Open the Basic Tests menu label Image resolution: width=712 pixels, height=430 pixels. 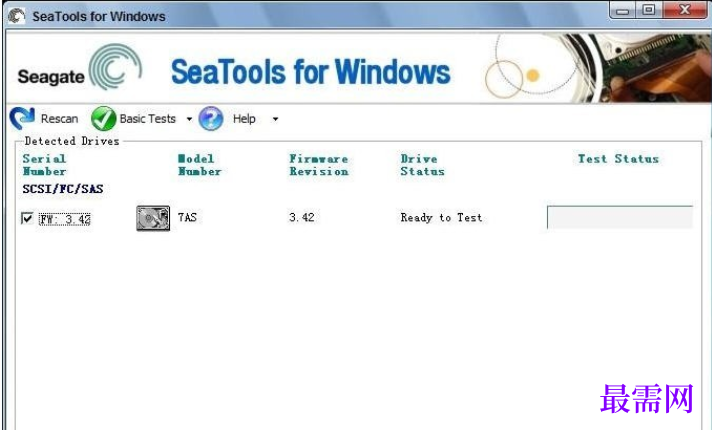click(148, 119)
